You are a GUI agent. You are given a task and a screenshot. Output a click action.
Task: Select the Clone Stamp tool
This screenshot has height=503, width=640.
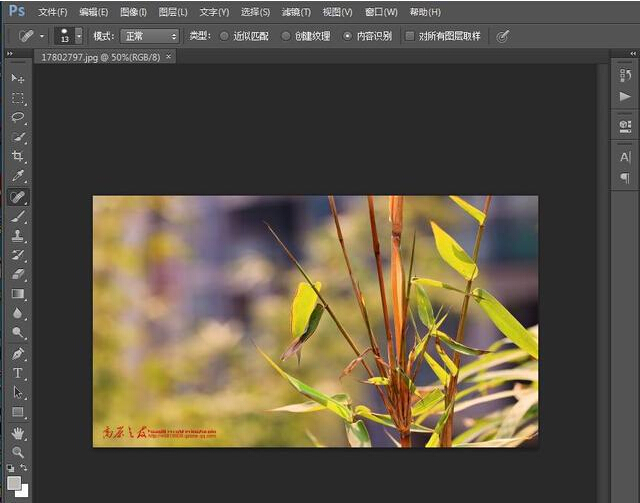[x=18, y=236]
